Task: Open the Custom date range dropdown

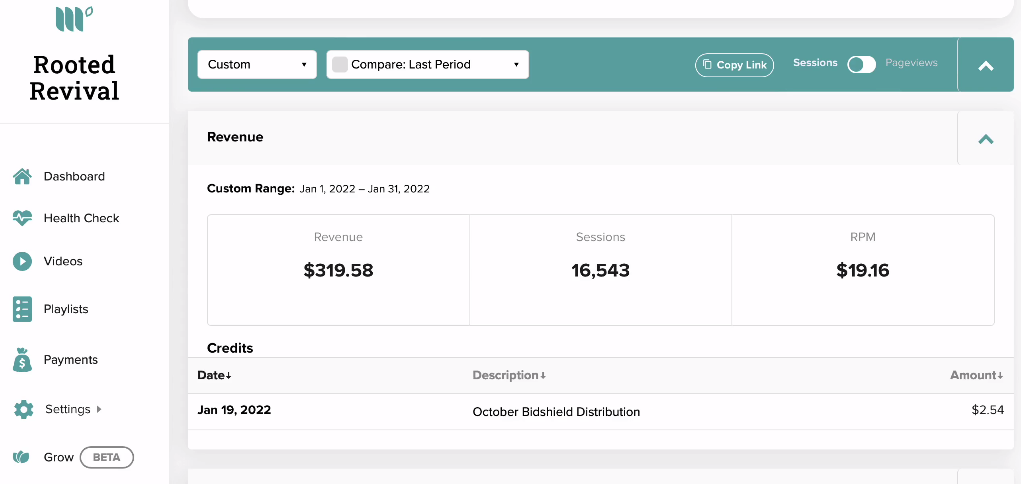Action: point(257,64)
